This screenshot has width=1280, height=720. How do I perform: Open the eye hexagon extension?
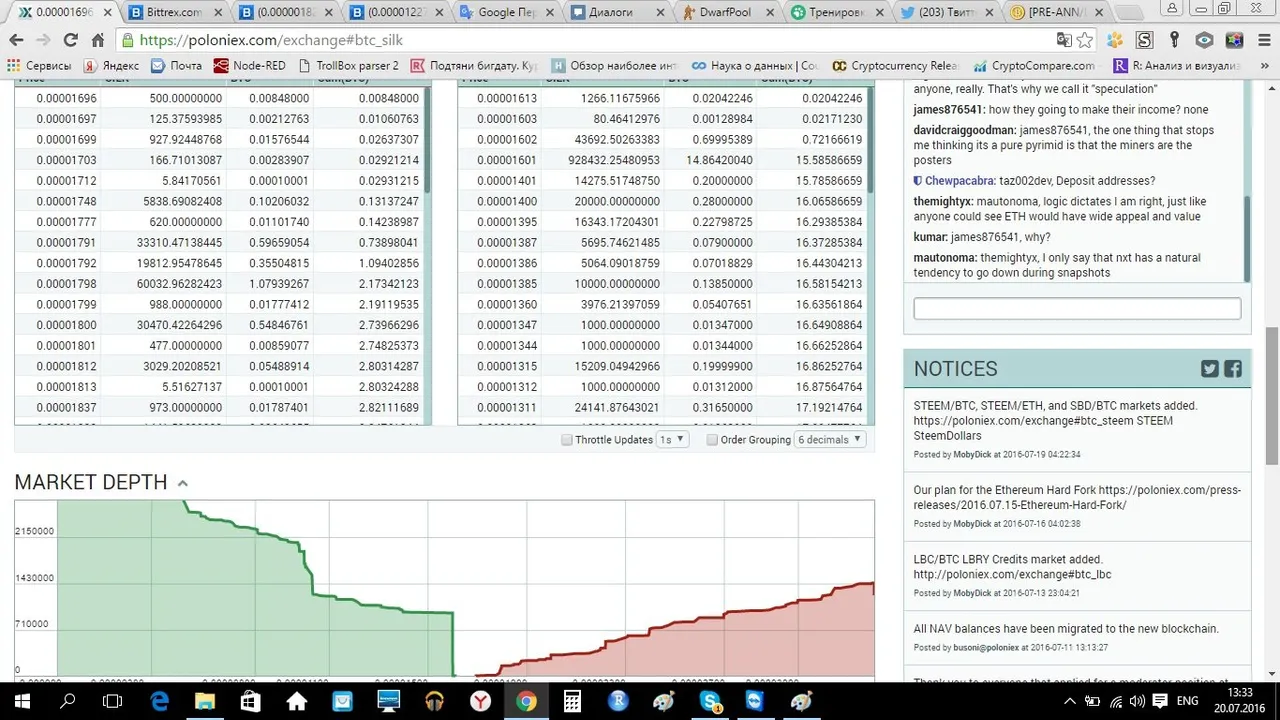[x=1205, y=40]
